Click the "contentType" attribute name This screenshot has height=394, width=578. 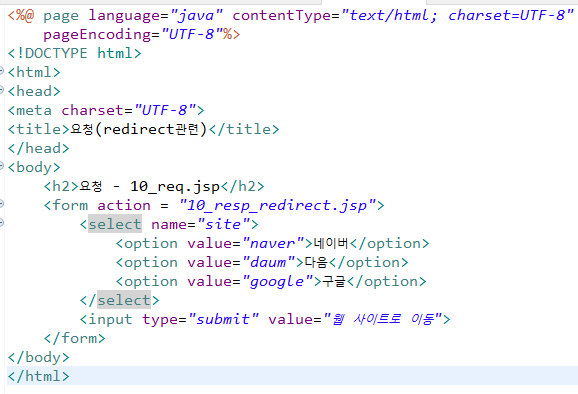(x=281, y=15)
